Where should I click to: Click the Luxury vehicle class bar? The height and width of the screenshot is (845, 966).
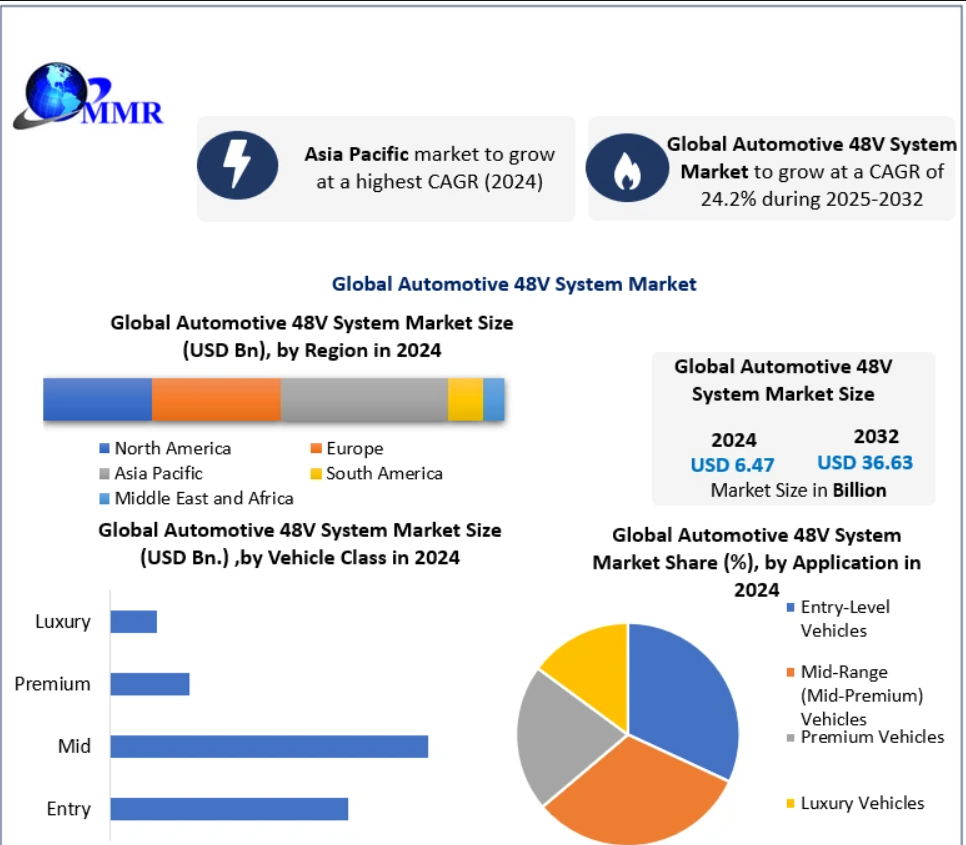pyautogui.click(x=133, y=621)
